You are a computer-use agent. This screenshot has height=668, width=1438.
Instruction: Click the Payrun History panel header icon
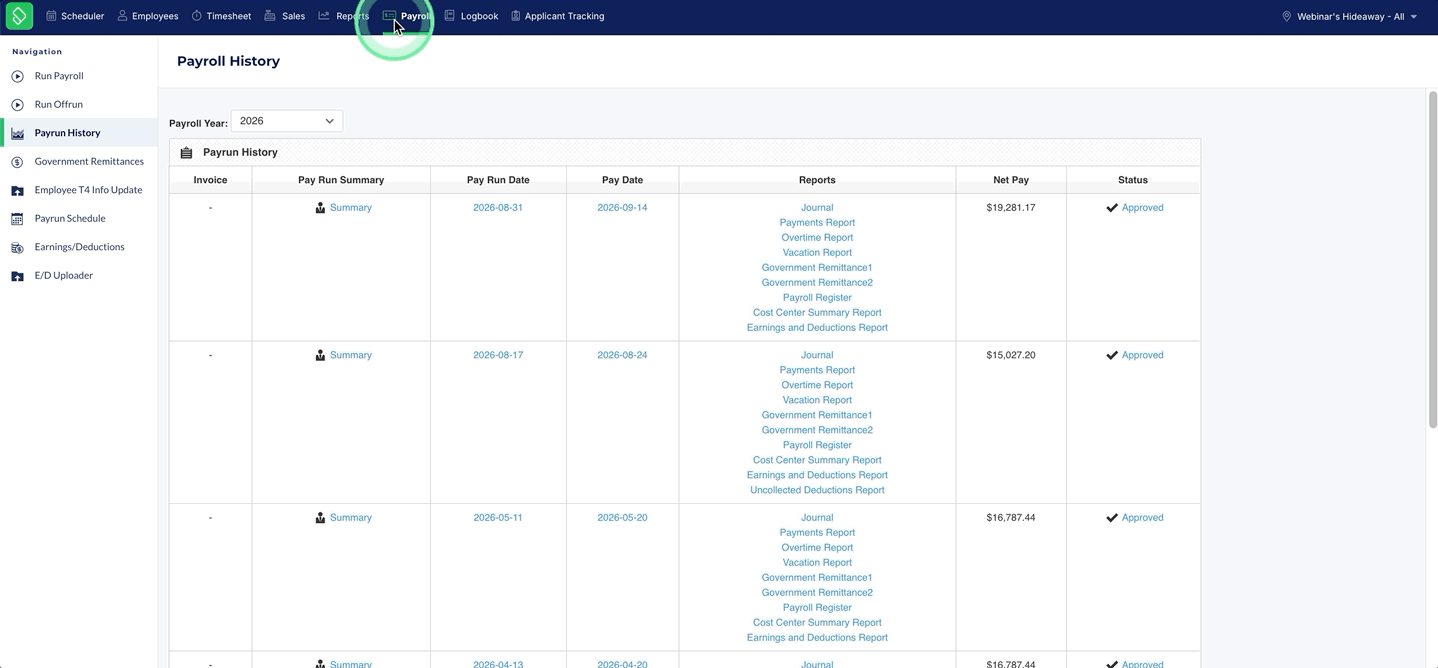pos(186,153)
